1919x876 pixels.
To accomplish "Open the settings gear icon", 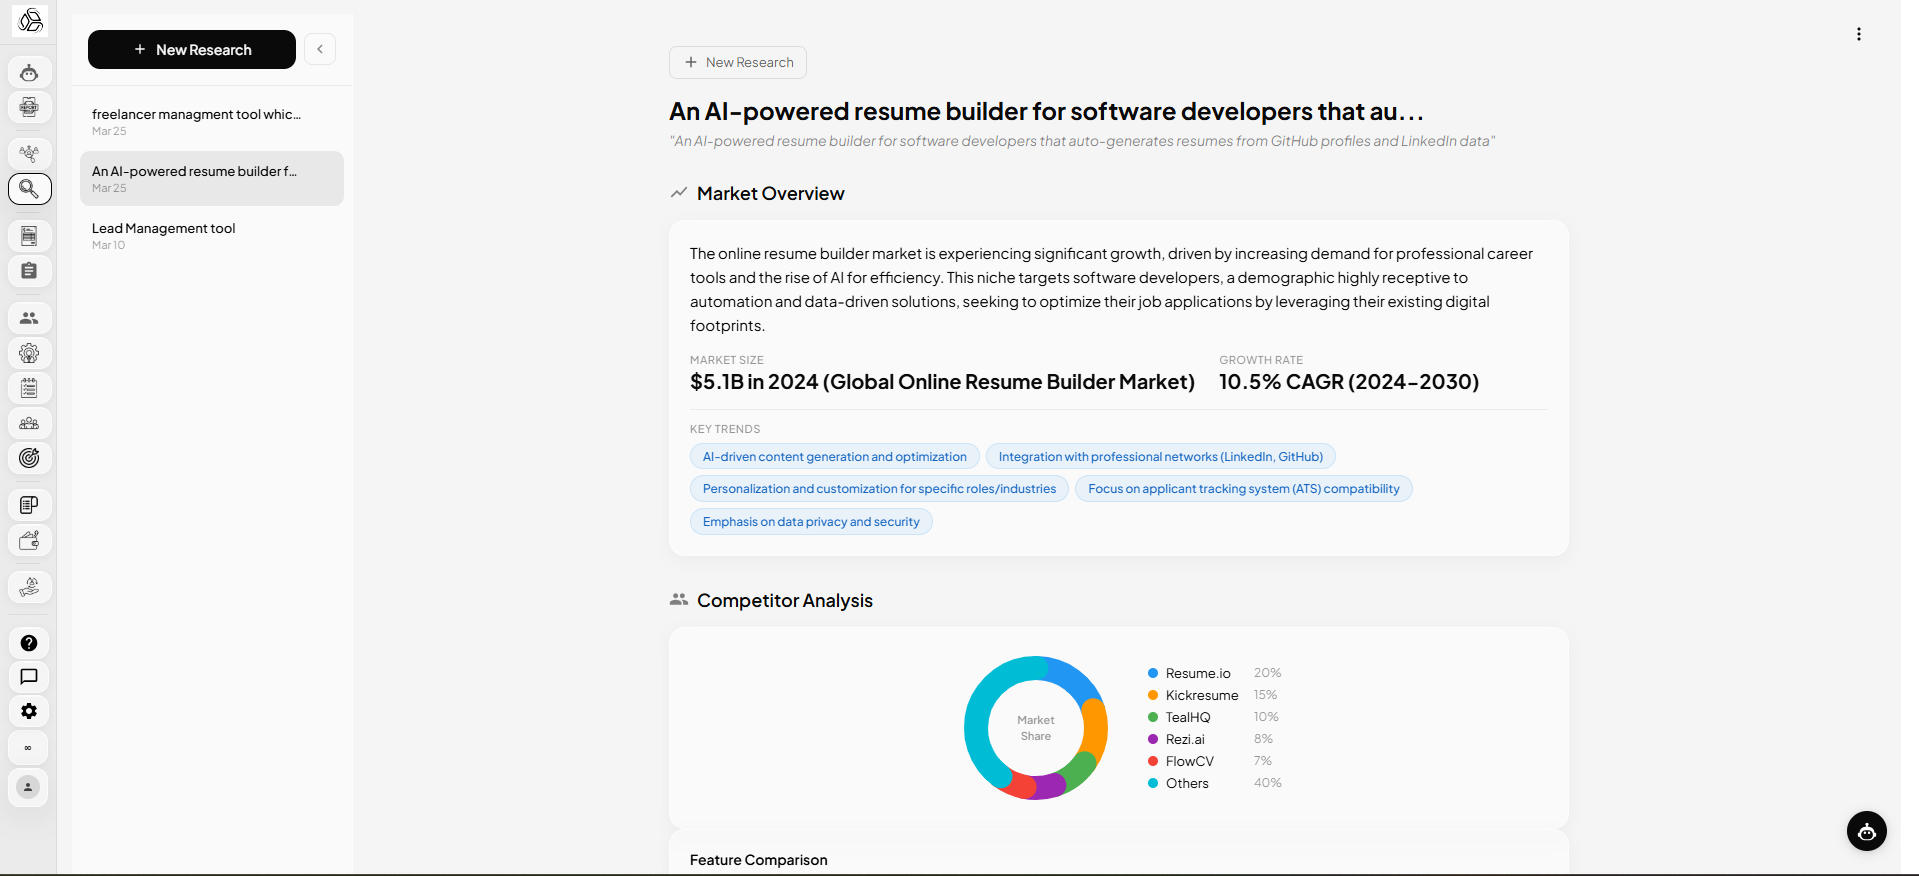I will coord(29,711).
